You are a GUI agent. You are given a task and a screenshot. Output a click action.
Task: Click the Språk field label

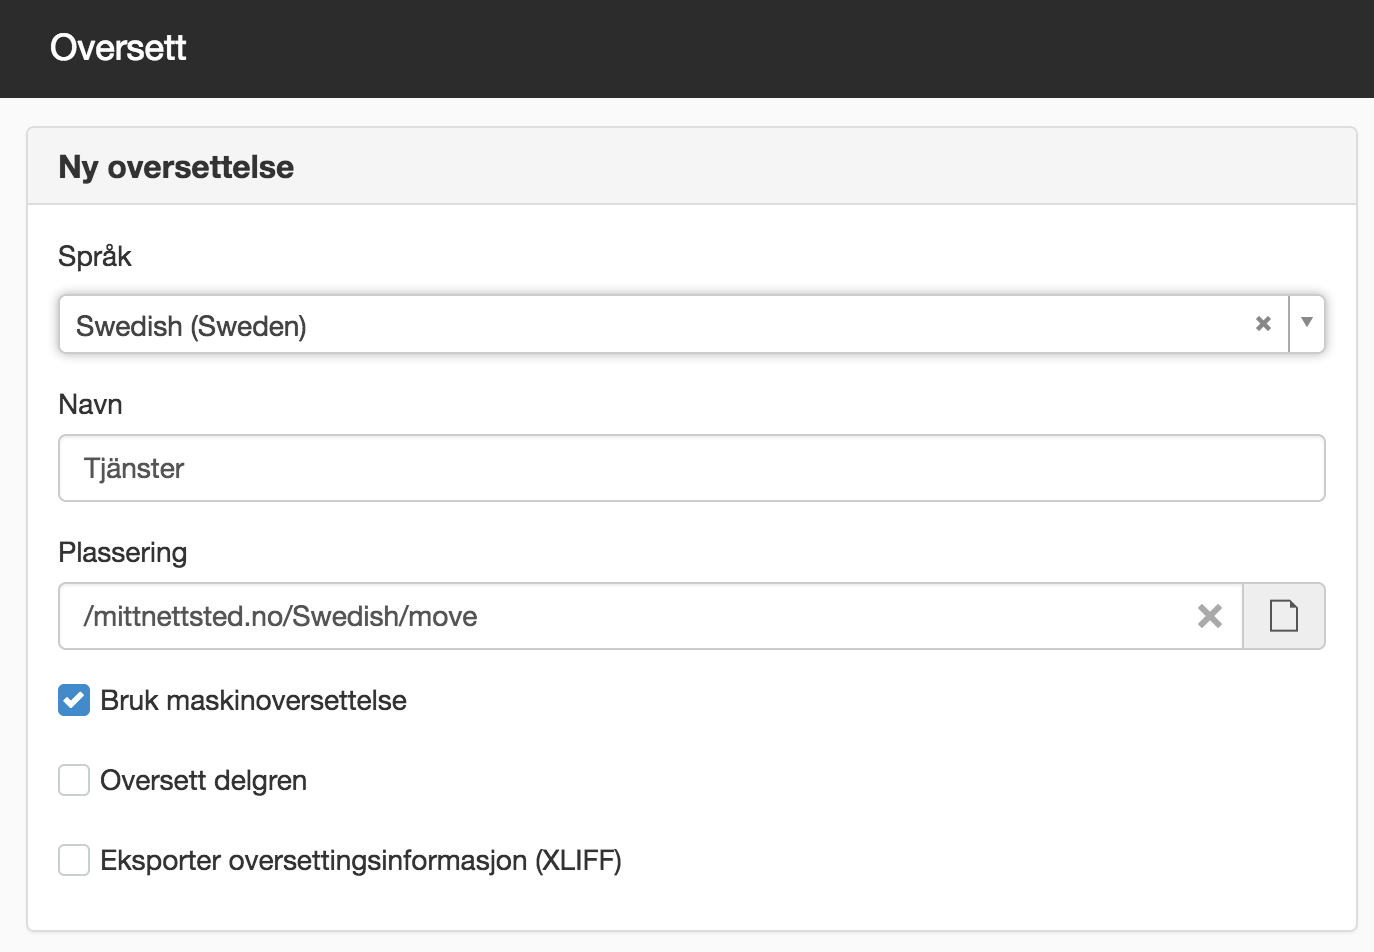[95, 256]
